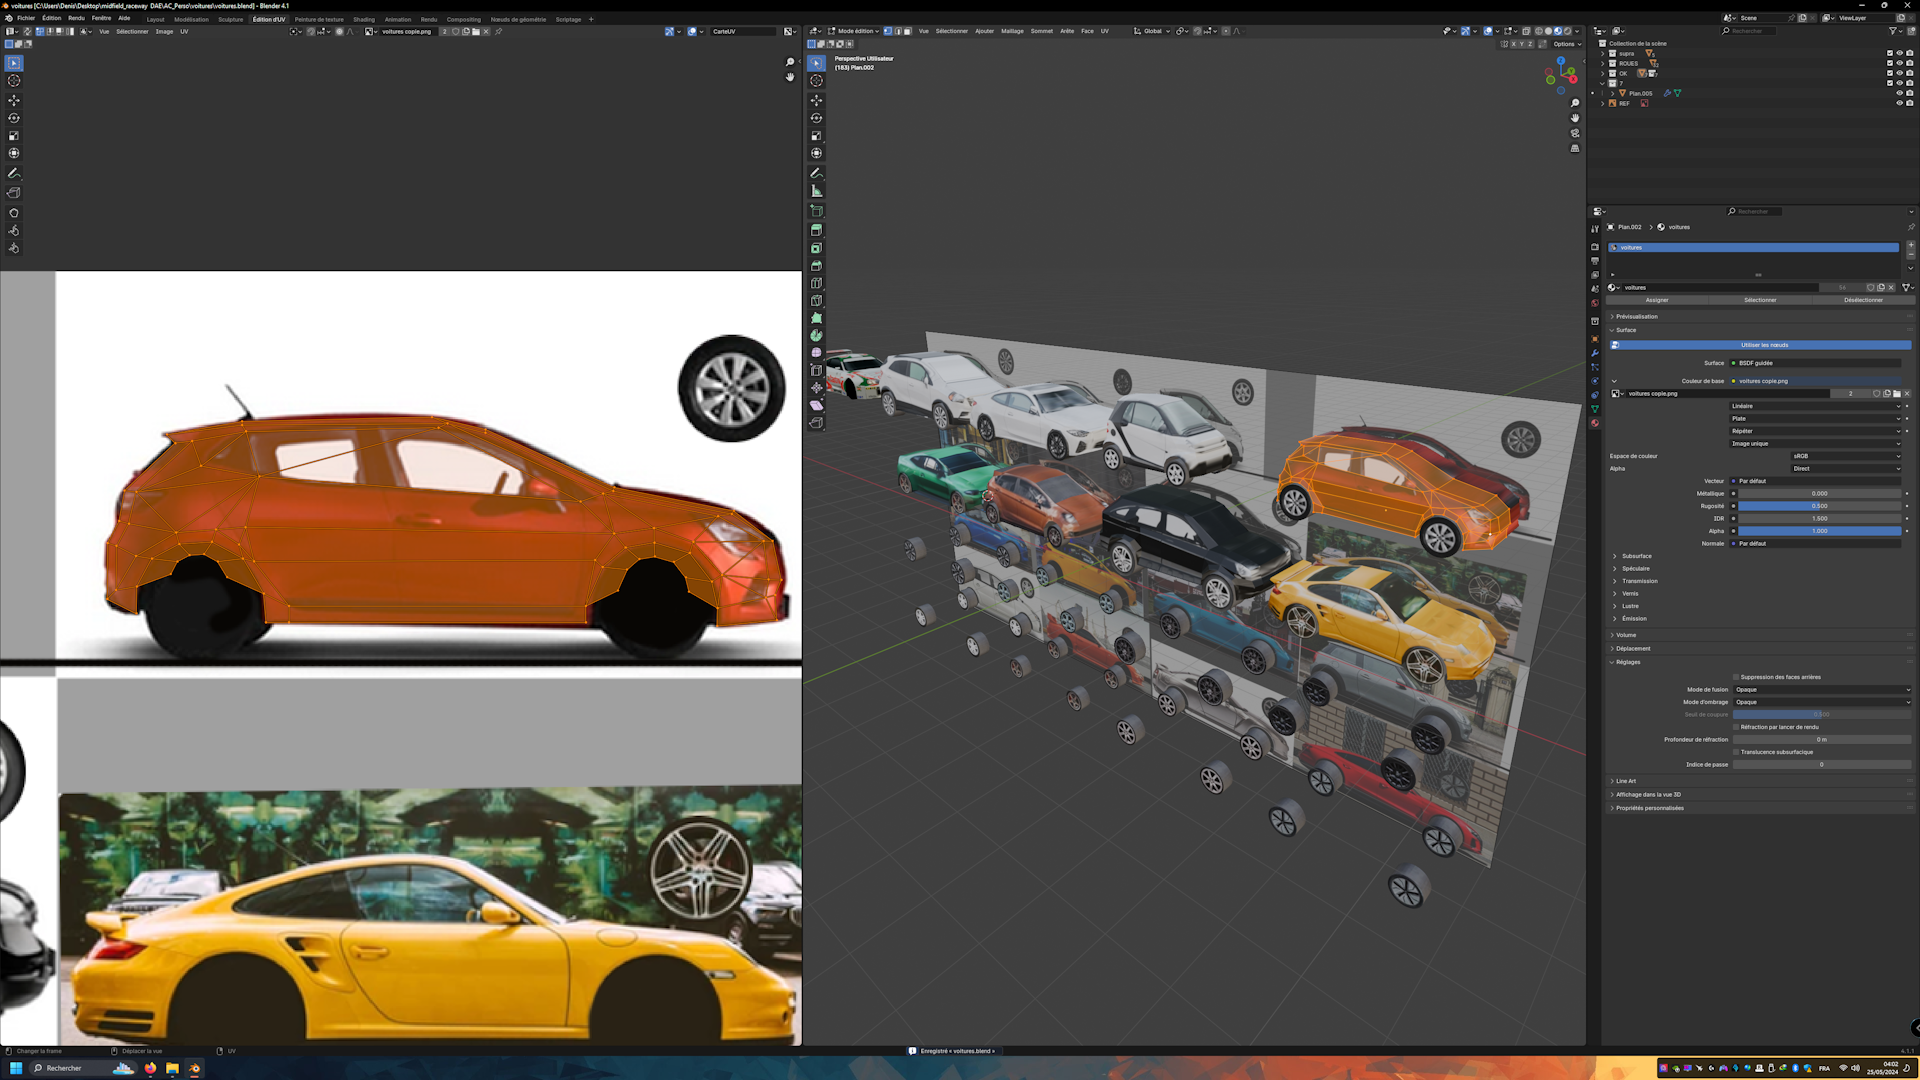Click the Désélectionner button

click(x=1863, y=300)
